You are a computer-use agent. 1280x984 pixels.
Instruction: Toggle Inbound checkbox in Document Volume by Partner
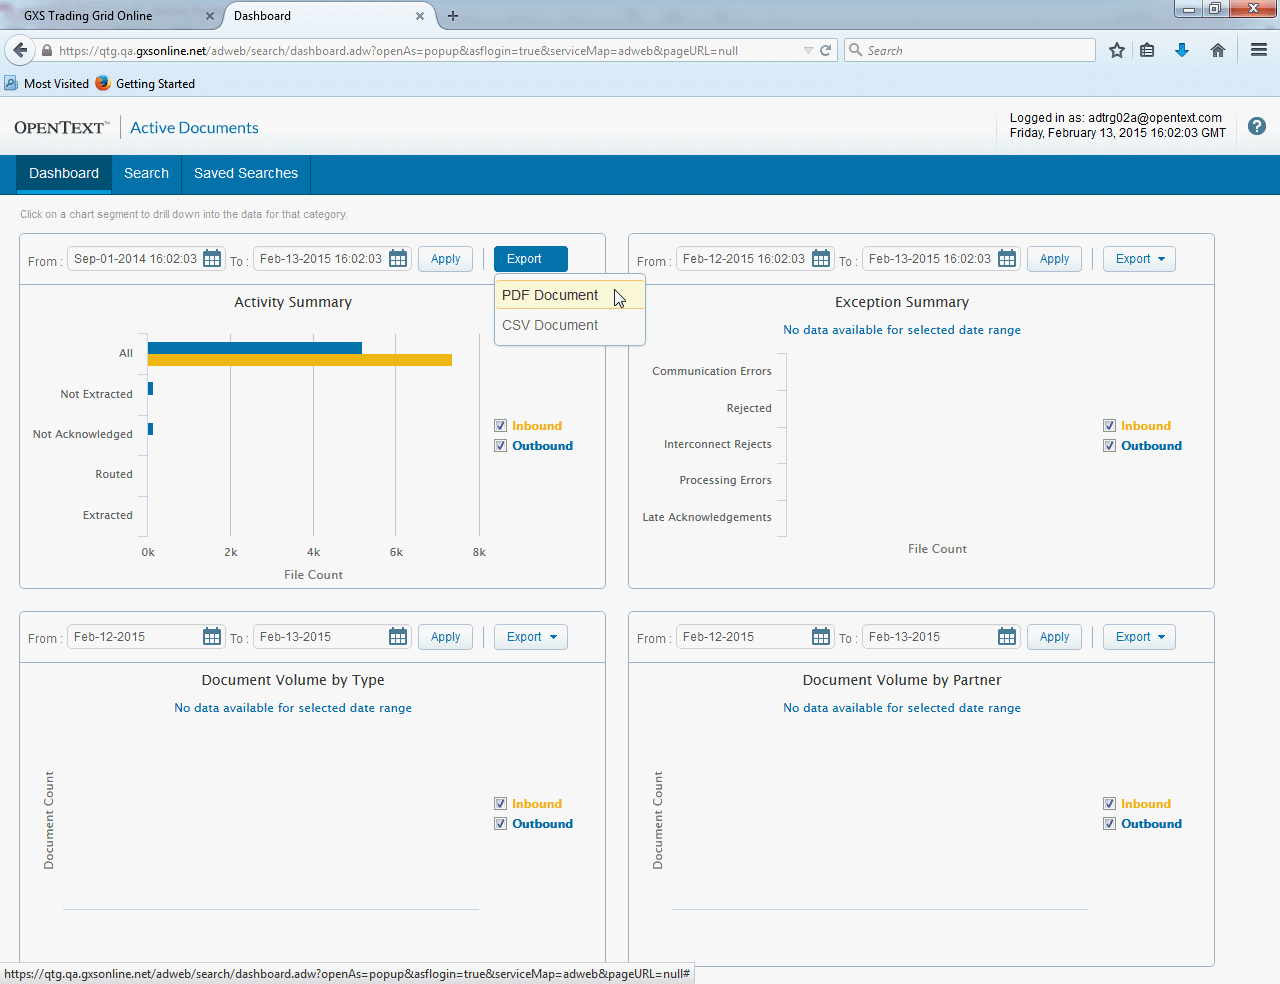click(x=1109, y=804)
